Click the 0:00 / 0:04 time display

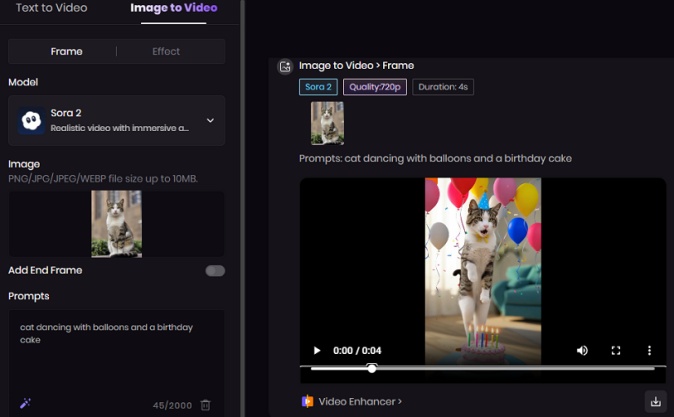click(357, 350)
